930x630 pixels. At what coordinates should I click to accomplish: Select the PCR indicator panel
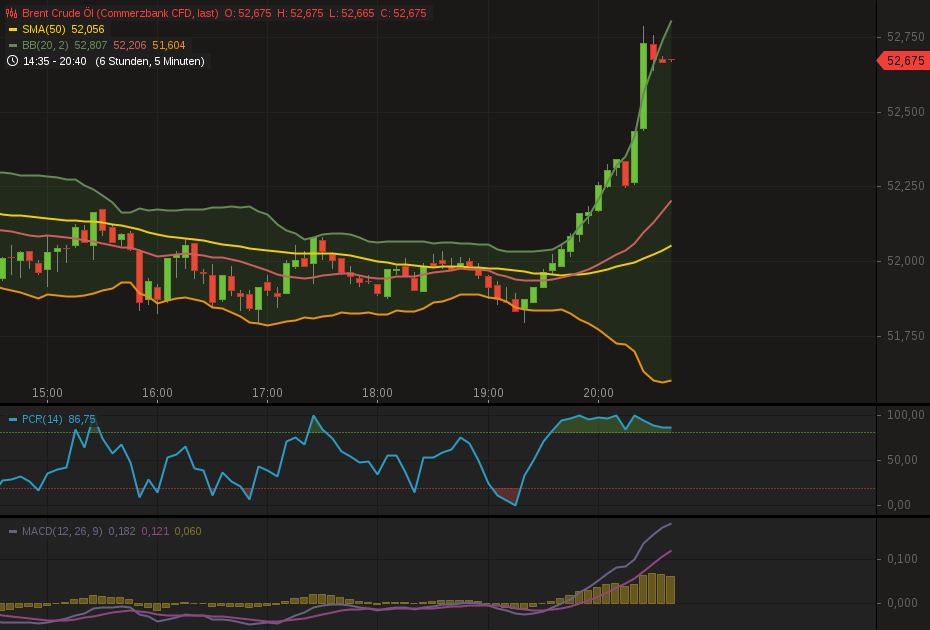(450, 460)
